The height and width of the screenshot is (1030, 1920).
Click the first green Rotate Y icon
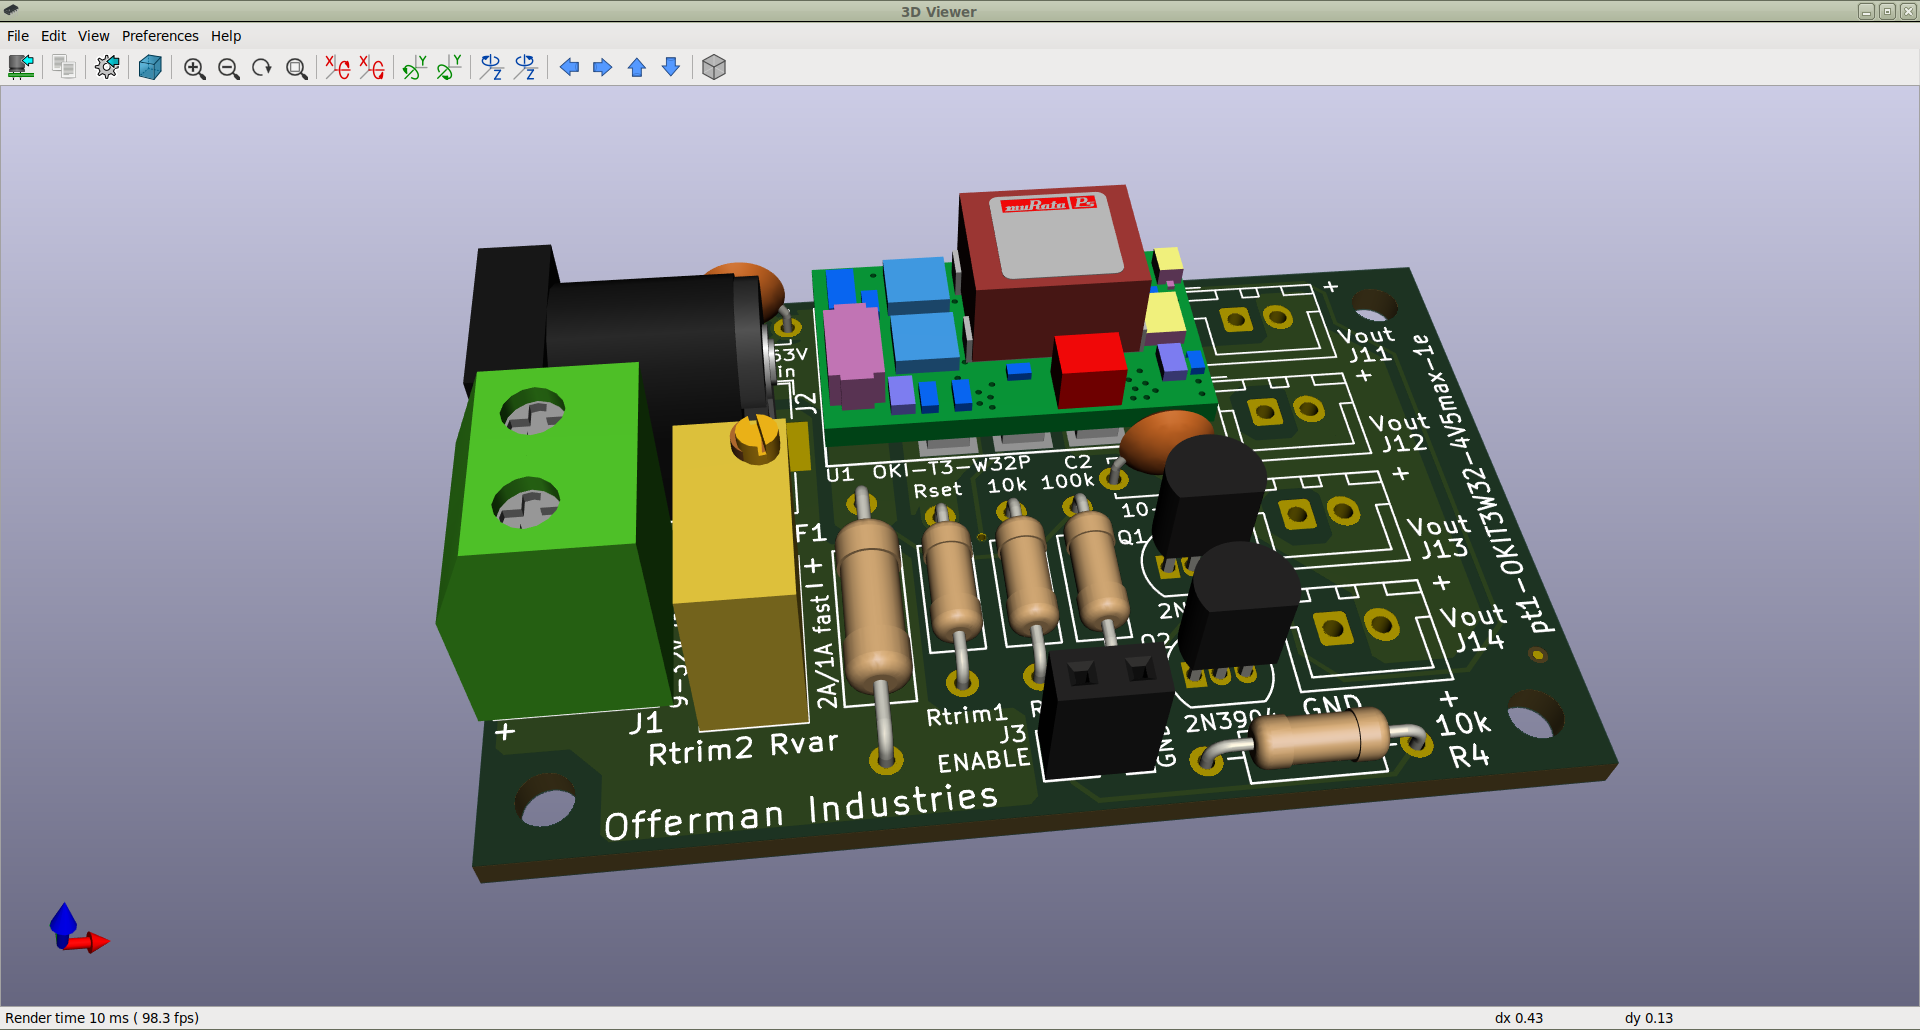[x=414, y=67]
